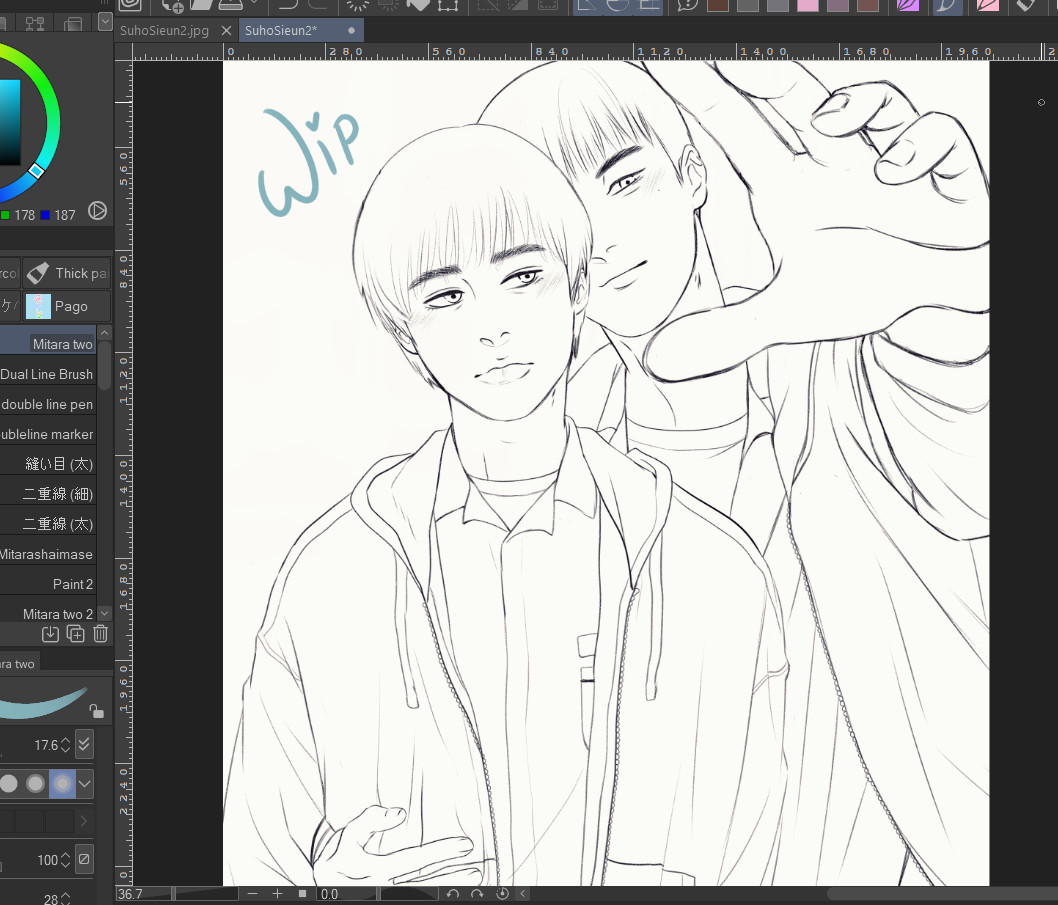Expand the brush shape chevron arrow
The image size is (1058, 905).
[x=84, y=821]
